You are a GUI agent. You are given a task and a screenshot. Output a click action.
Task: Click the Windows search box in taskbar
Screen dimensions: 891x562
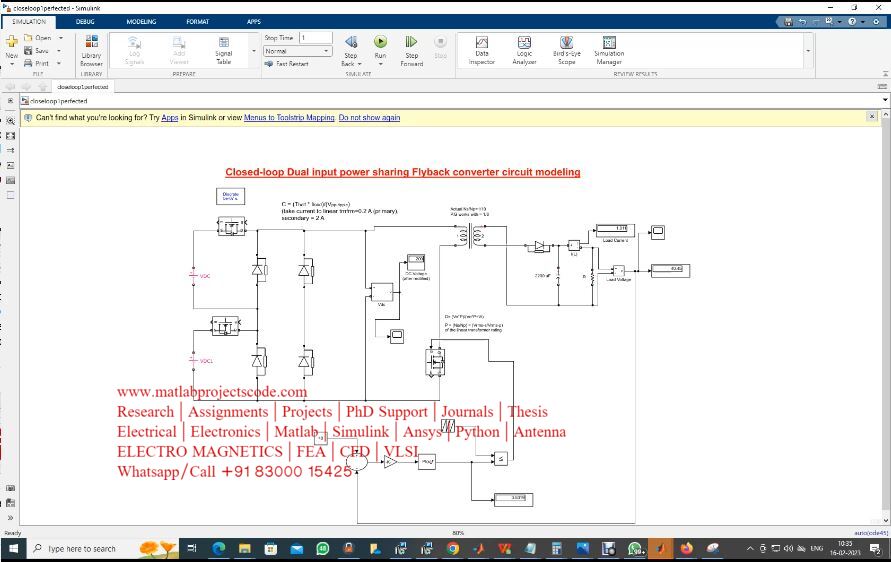[80, 549]
